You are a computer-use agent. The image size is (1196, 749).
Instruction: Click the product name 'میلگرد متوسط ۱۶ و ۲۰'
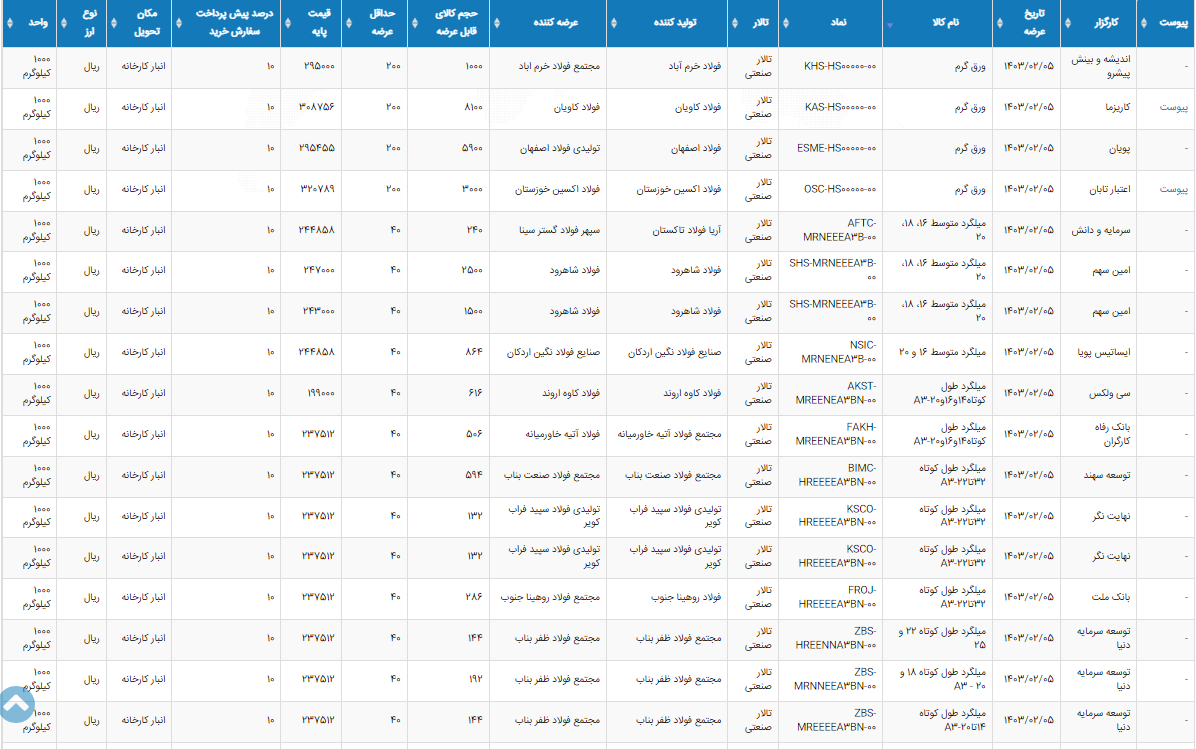[942, 352]
